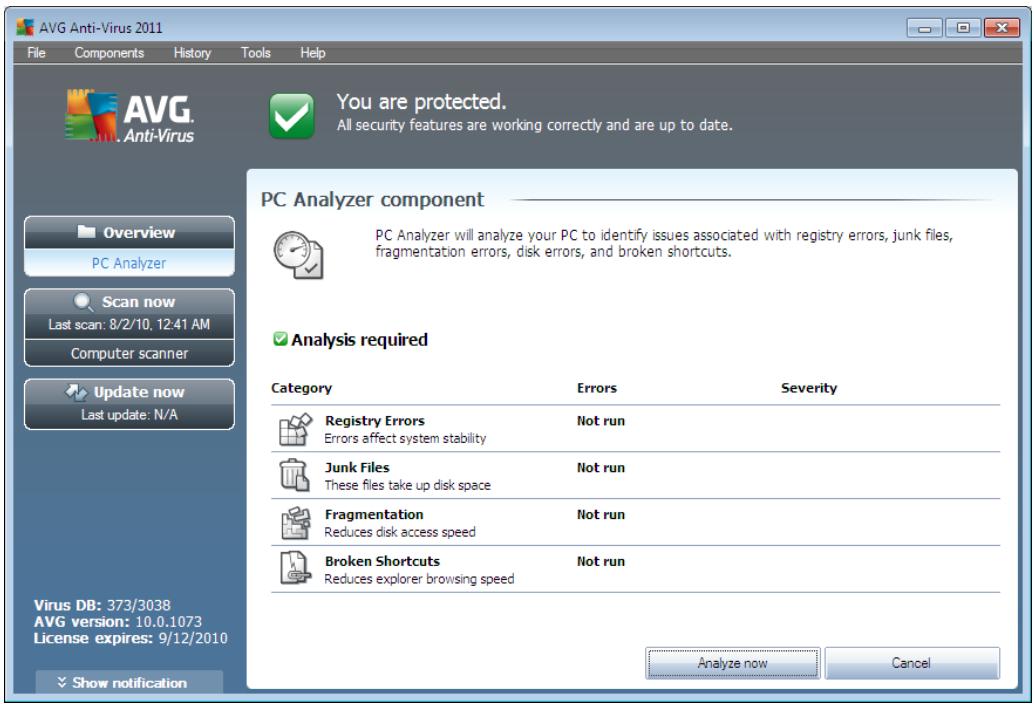Select the Junk Files row title
This screenshot has height=704, width=1034.
click(x=357, y=467)
